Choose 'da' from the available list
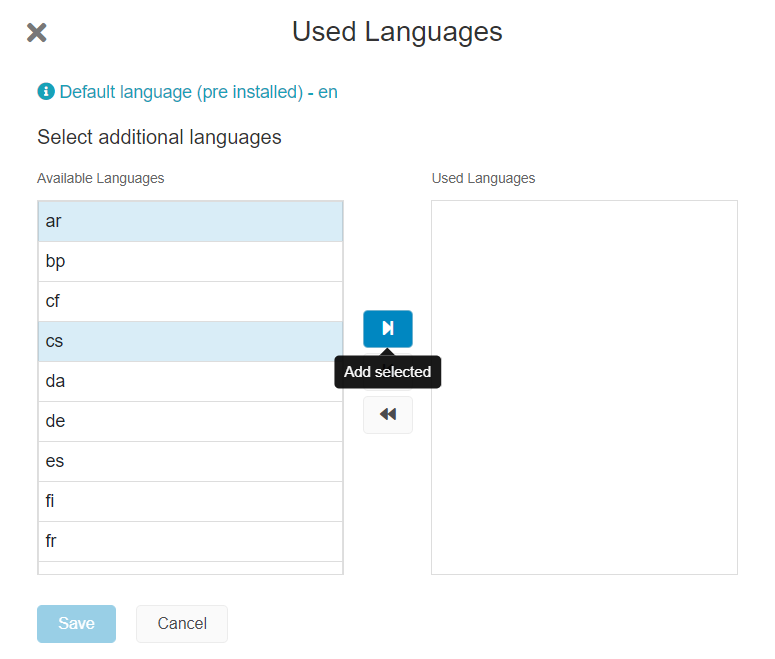The height and width of the screenshot is (659, 775). click(190, 382)
